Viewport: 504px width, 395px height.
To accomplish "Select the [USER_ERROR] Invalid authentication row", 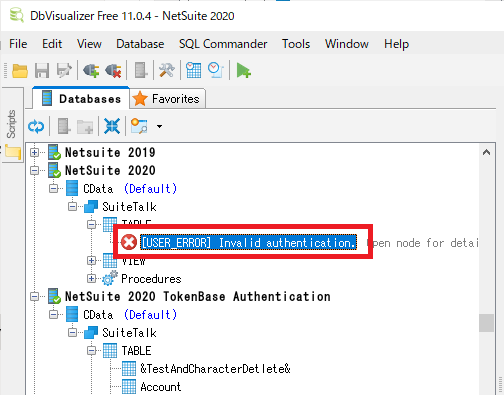I will coord(248,242).
